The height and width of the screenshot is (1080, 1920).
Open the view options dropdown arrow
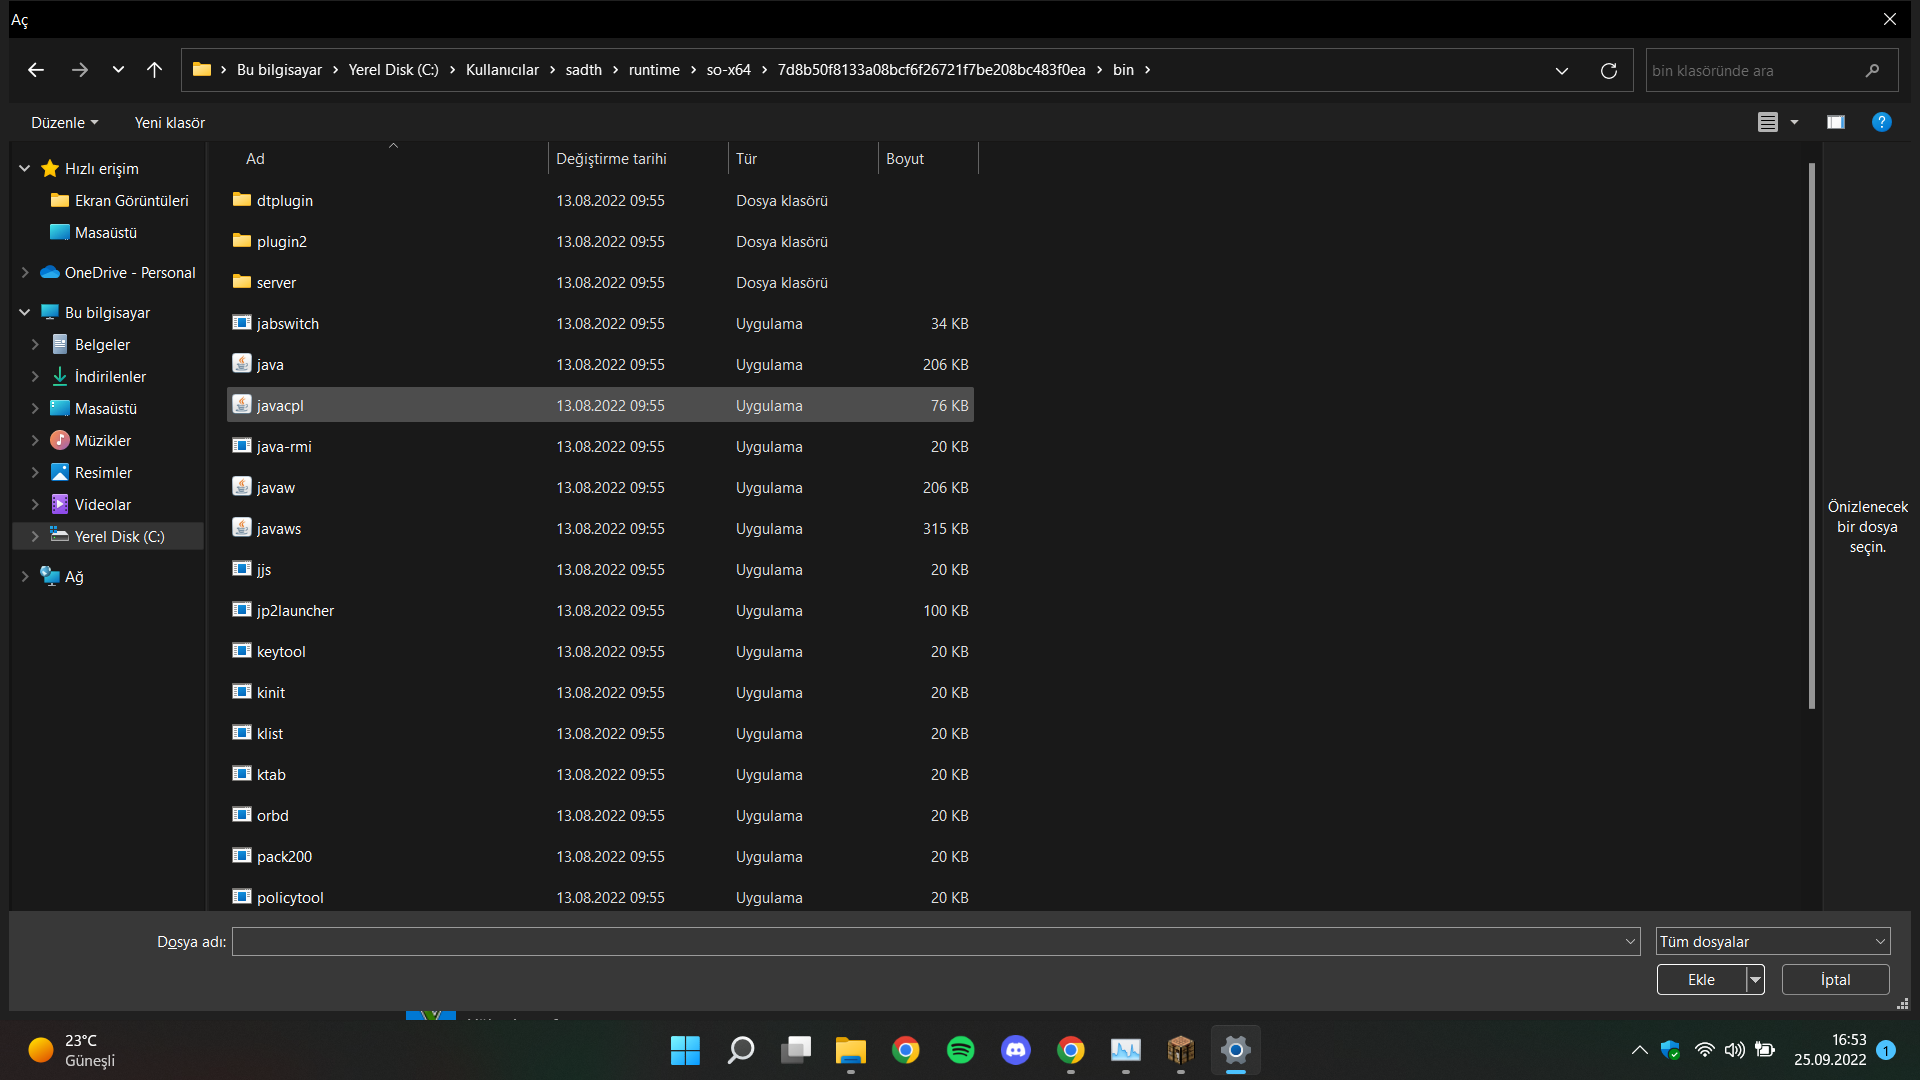1794,122
